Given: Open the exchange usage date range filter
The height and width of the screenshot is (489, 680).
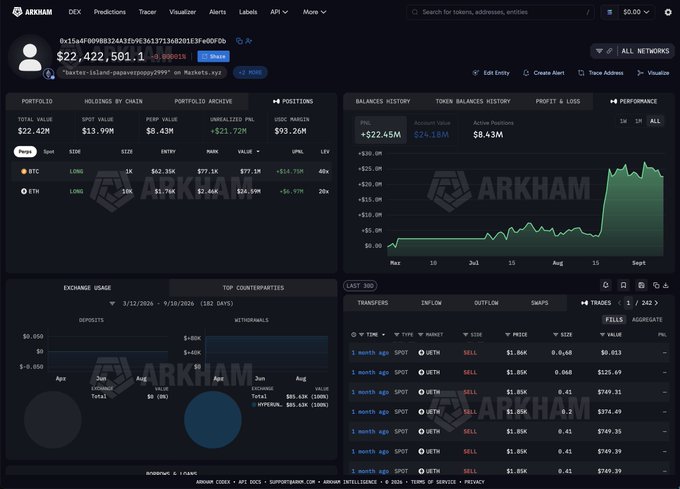Looking at the screenshot, I should pyautogui.click(x=172, y=303).
